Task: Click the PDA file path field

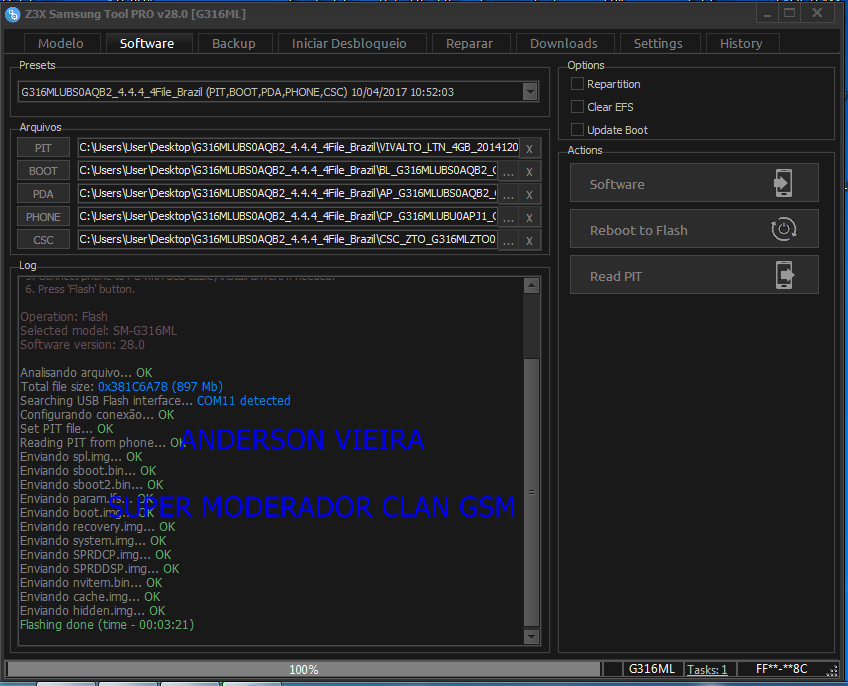Action: pos(288,194)
